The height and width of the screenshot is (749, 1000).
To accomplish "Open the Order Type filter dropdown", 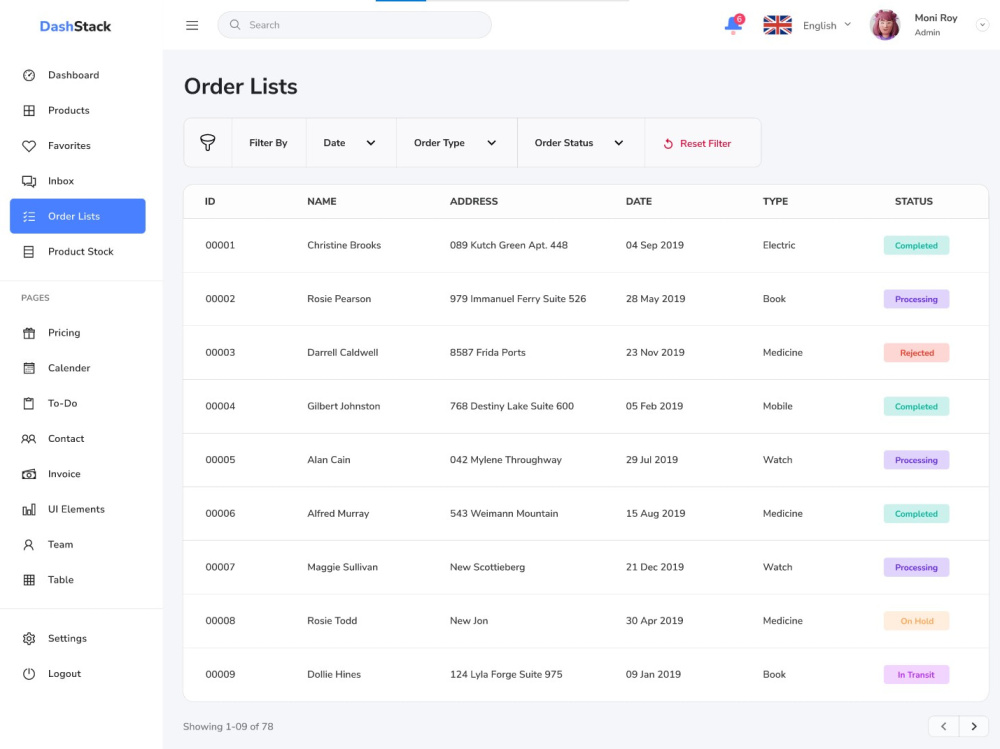I will pos(455,143).
